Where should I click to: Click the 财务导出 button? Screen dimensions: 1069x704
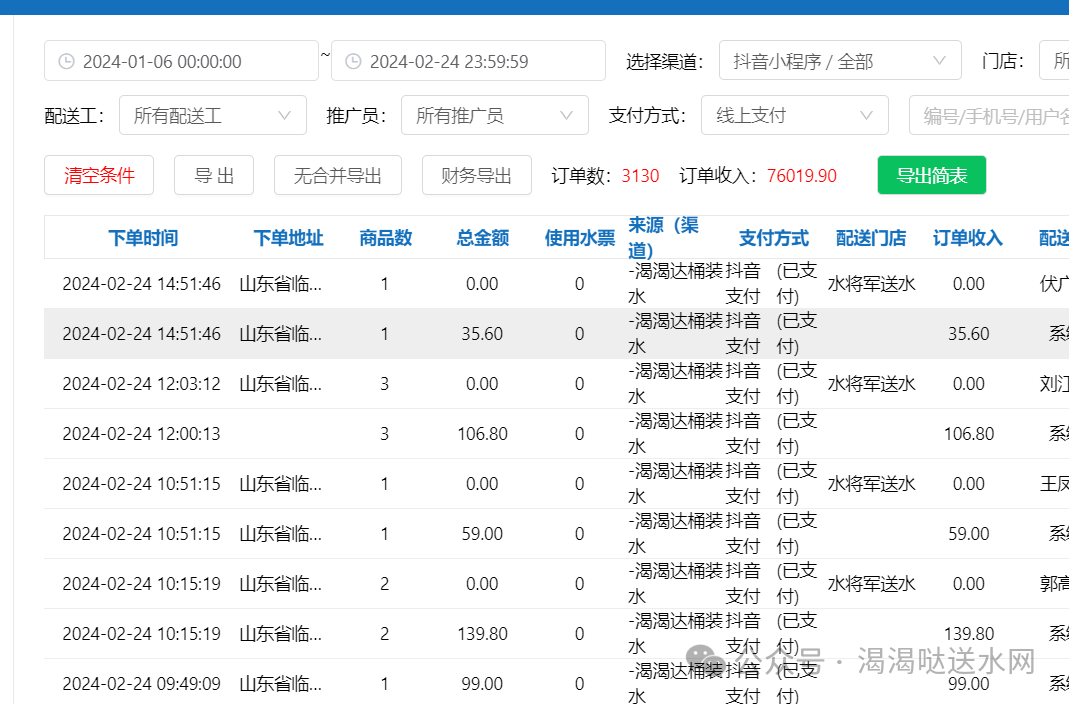(477, 175)
